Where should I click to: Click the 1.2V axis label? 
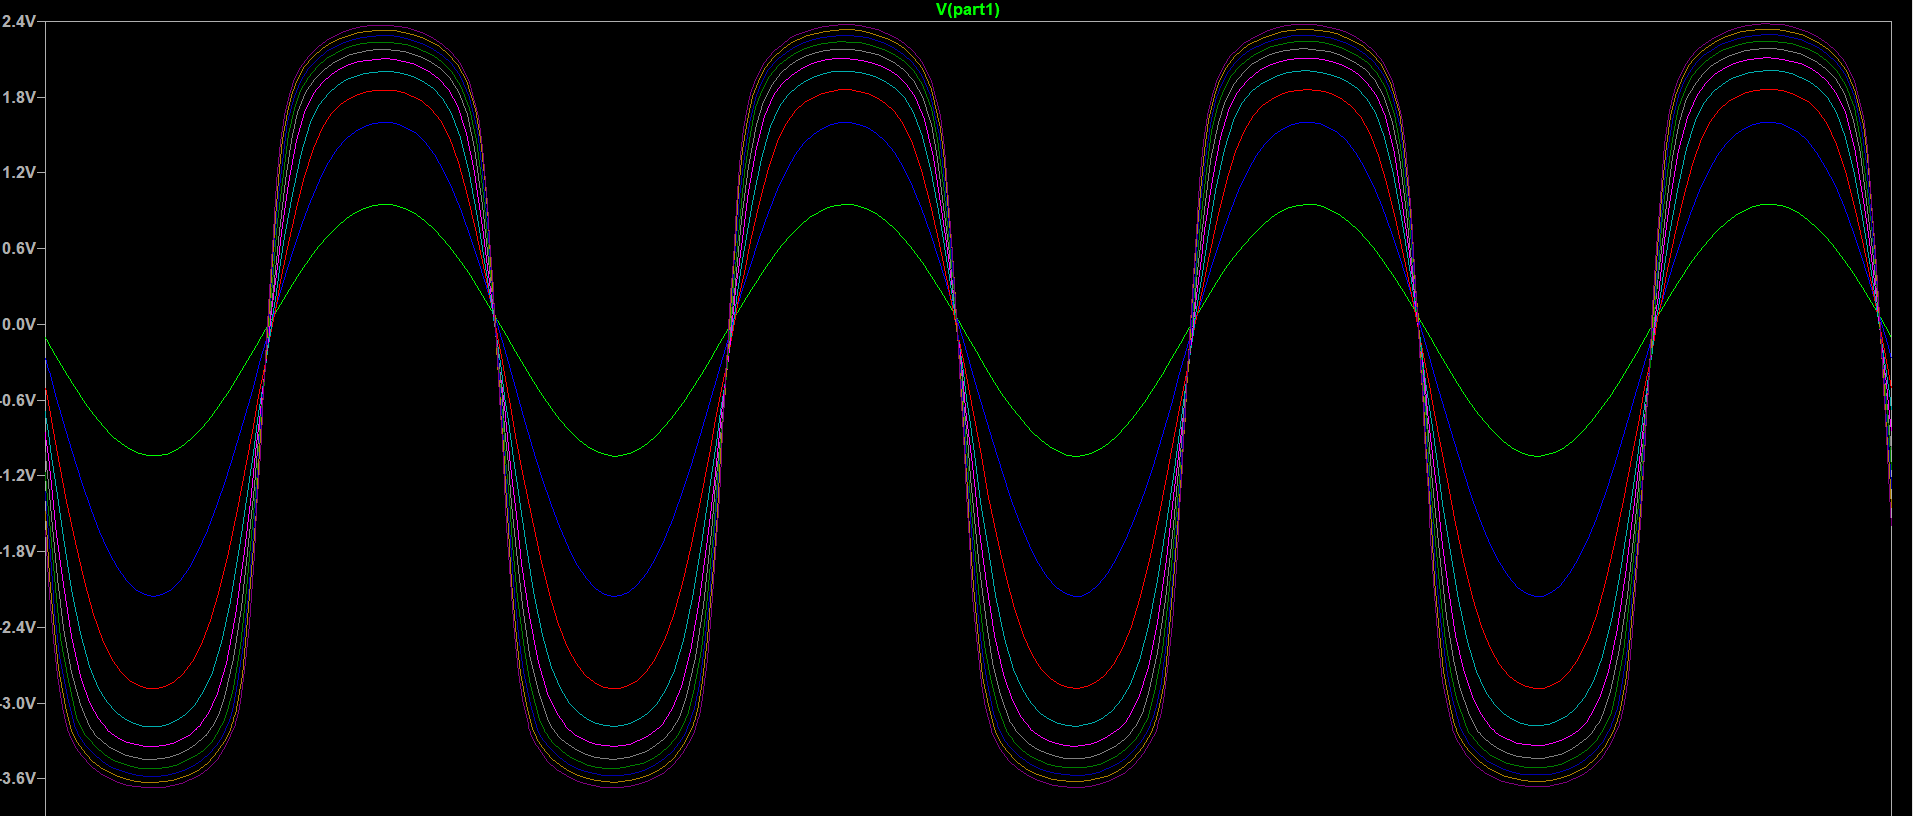[x=19, y=173]
